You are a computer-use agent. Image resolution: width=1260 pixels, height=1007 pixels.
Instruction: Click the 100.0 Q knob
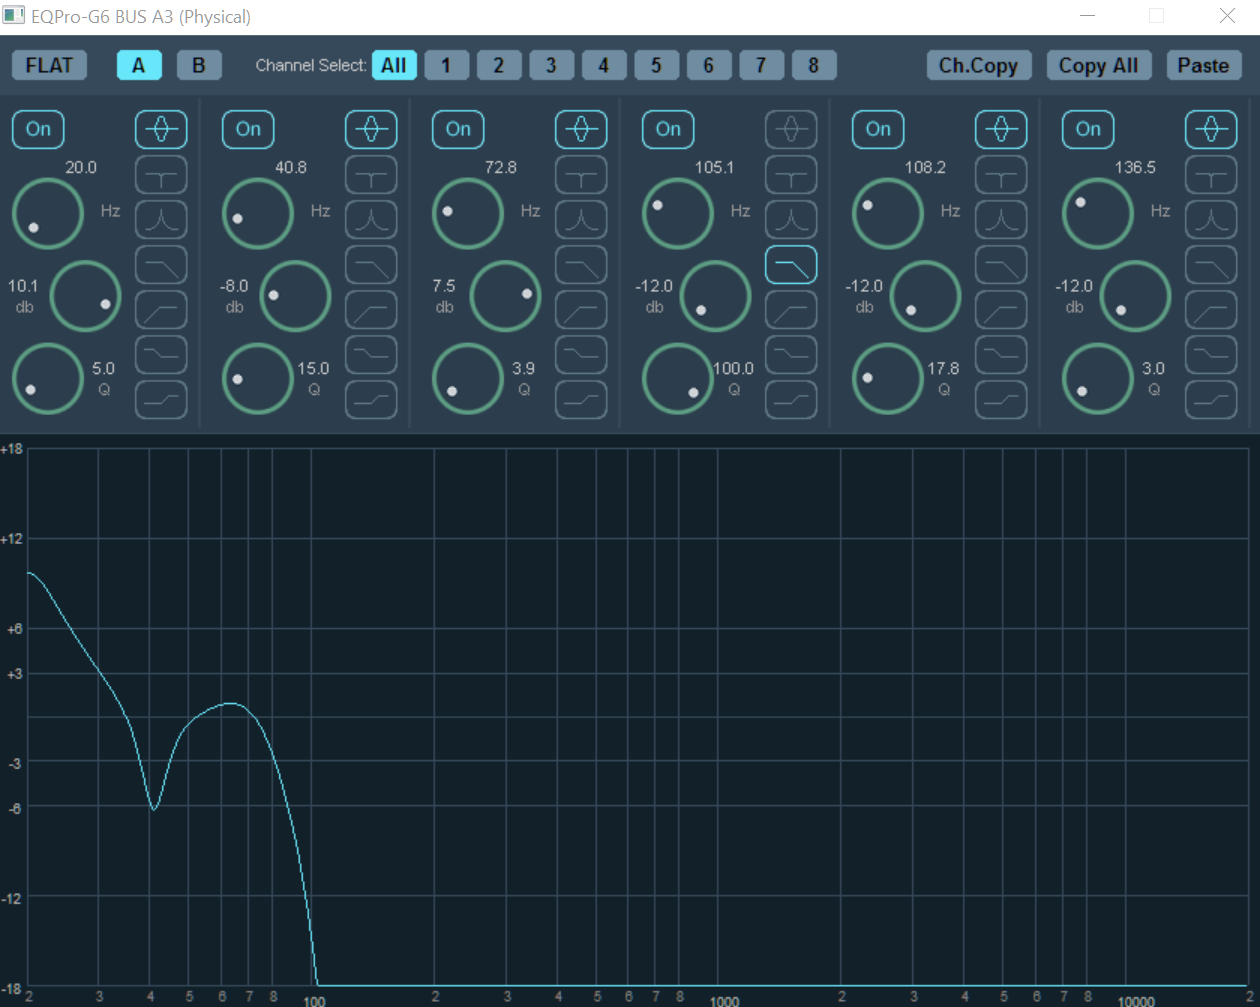click(678, 378)
